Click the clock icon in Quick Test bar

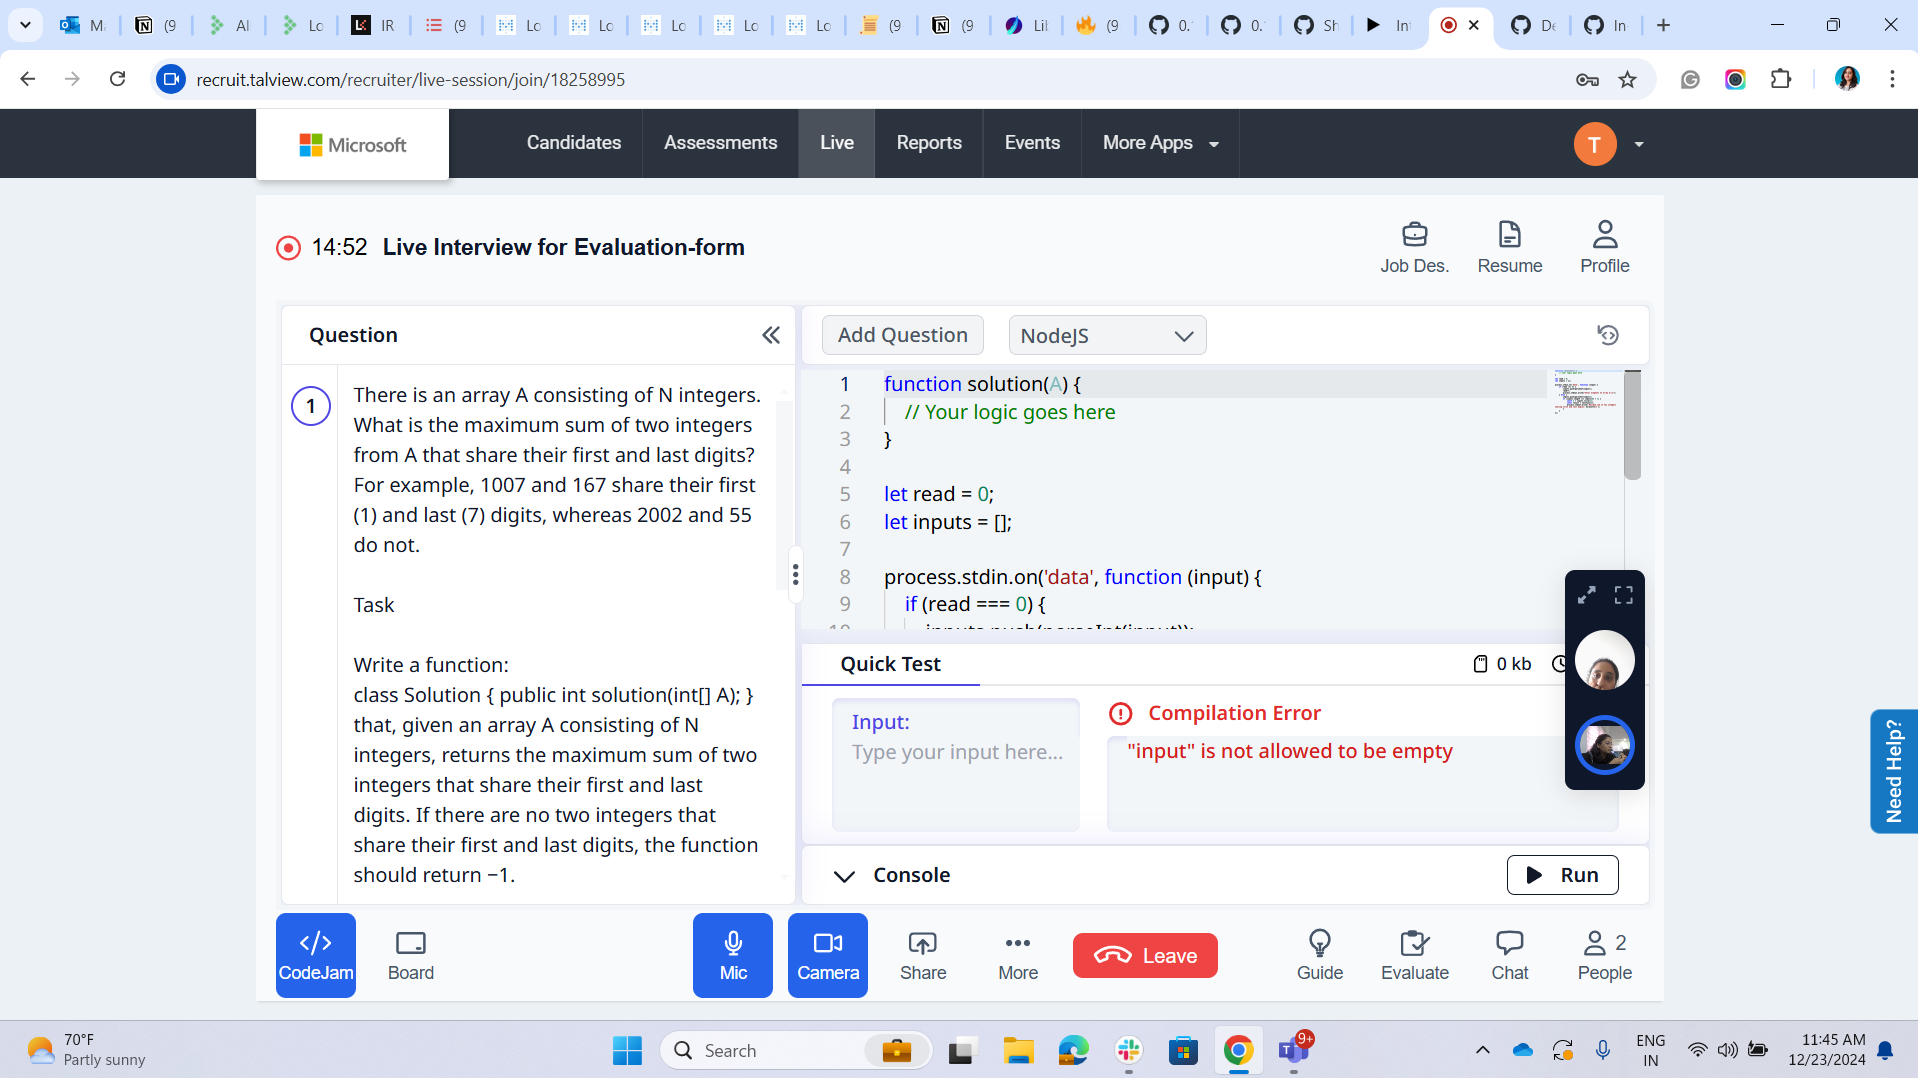click(x=1558, y=664)
